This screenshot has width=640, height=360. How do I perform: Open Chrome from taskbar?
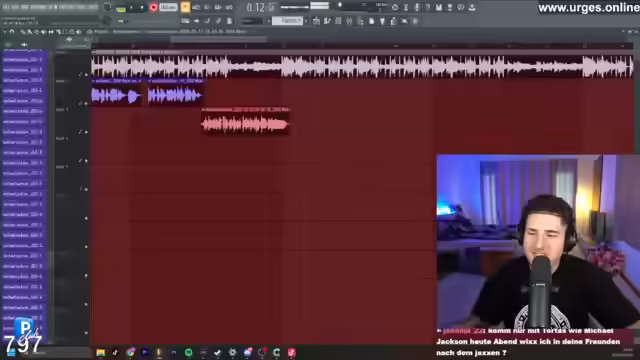pyautogui.click(x=130, y=352)
